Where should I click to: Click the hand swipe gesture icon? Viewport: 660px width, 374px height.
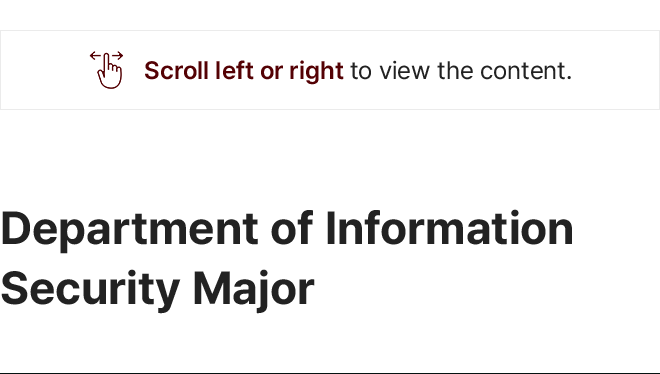[x=106, y=70]
